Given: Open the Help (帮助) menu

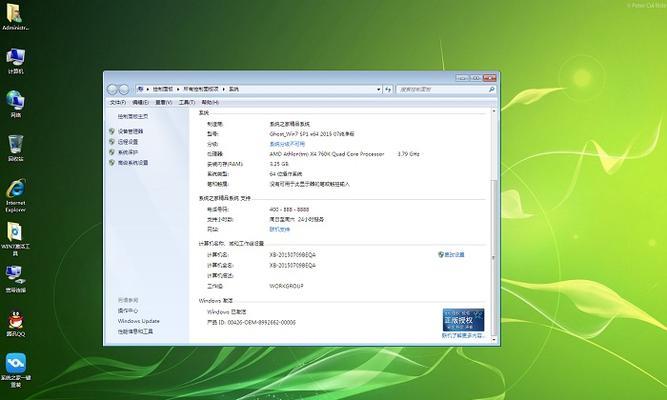Looking at the screenshot, I should [x=210, y=103].
